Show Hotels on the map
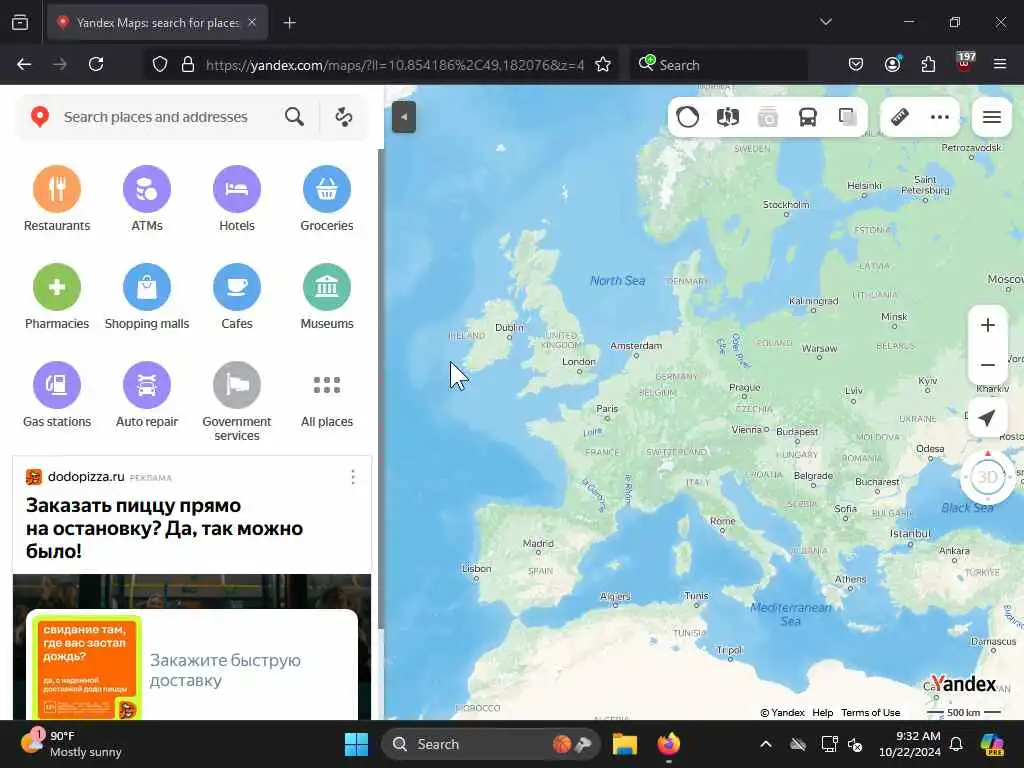1024x768 pixels. [236, 199]
